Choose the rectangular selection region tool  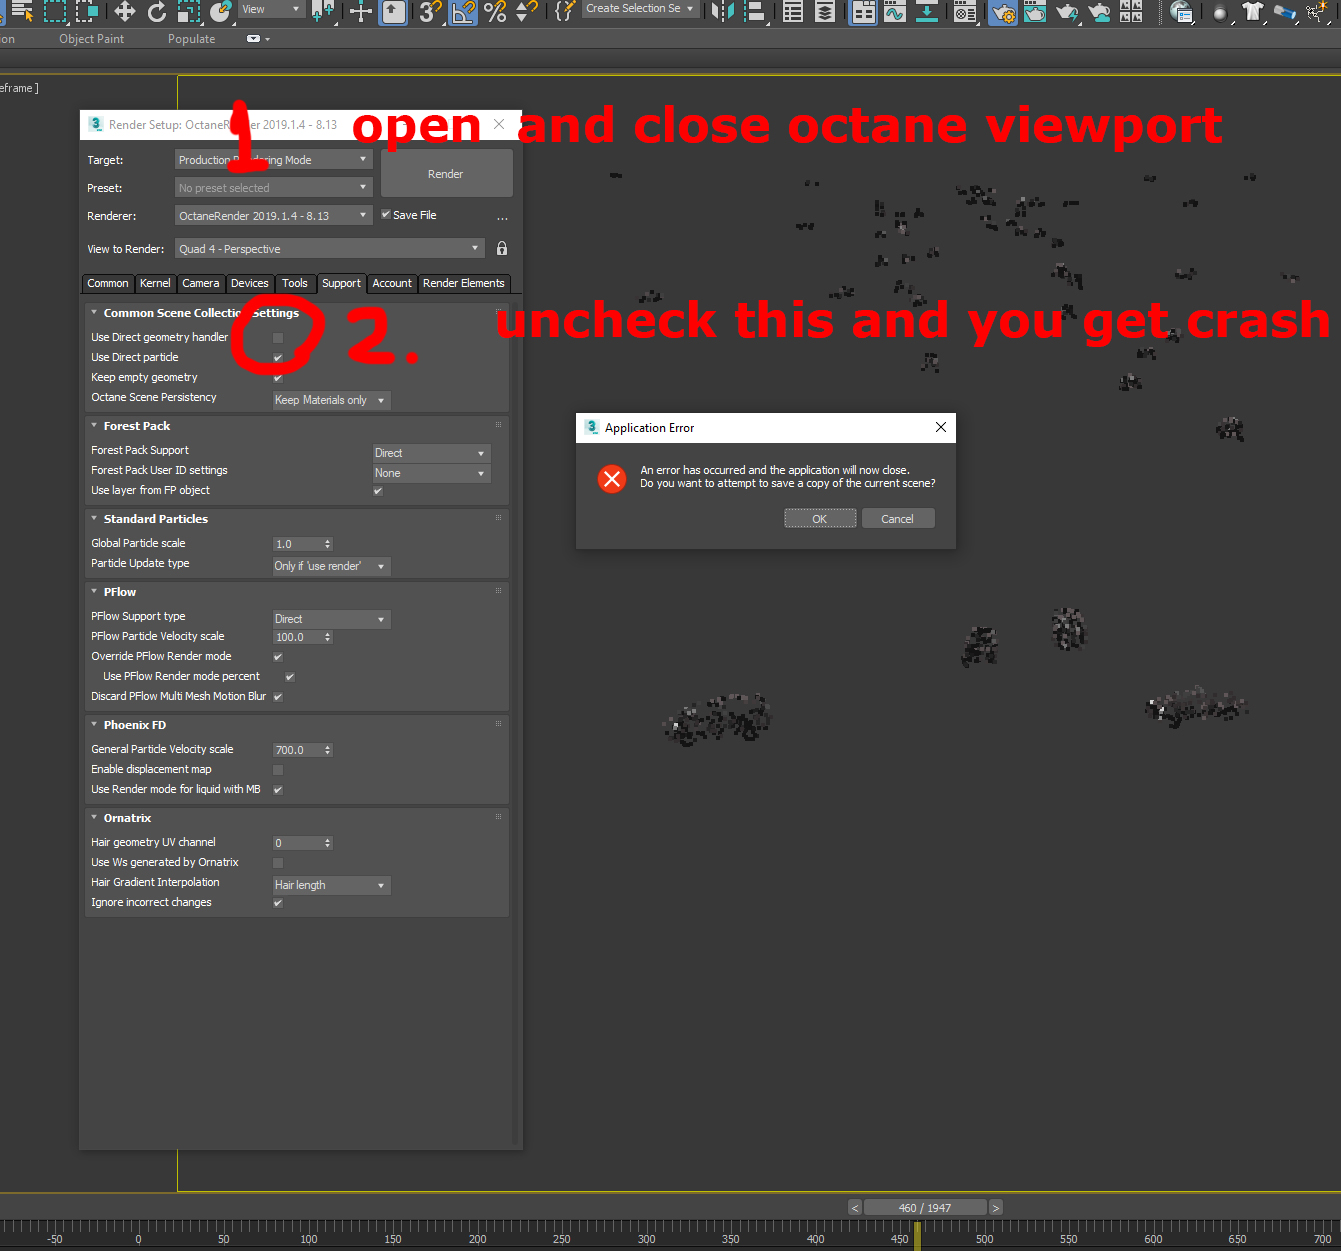tap(56, 12)
